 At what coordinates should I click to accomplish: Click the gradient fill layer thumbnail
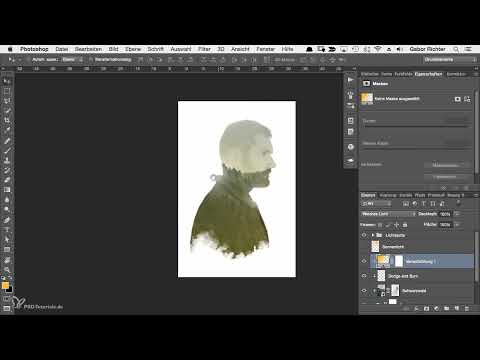pos(383,261)
